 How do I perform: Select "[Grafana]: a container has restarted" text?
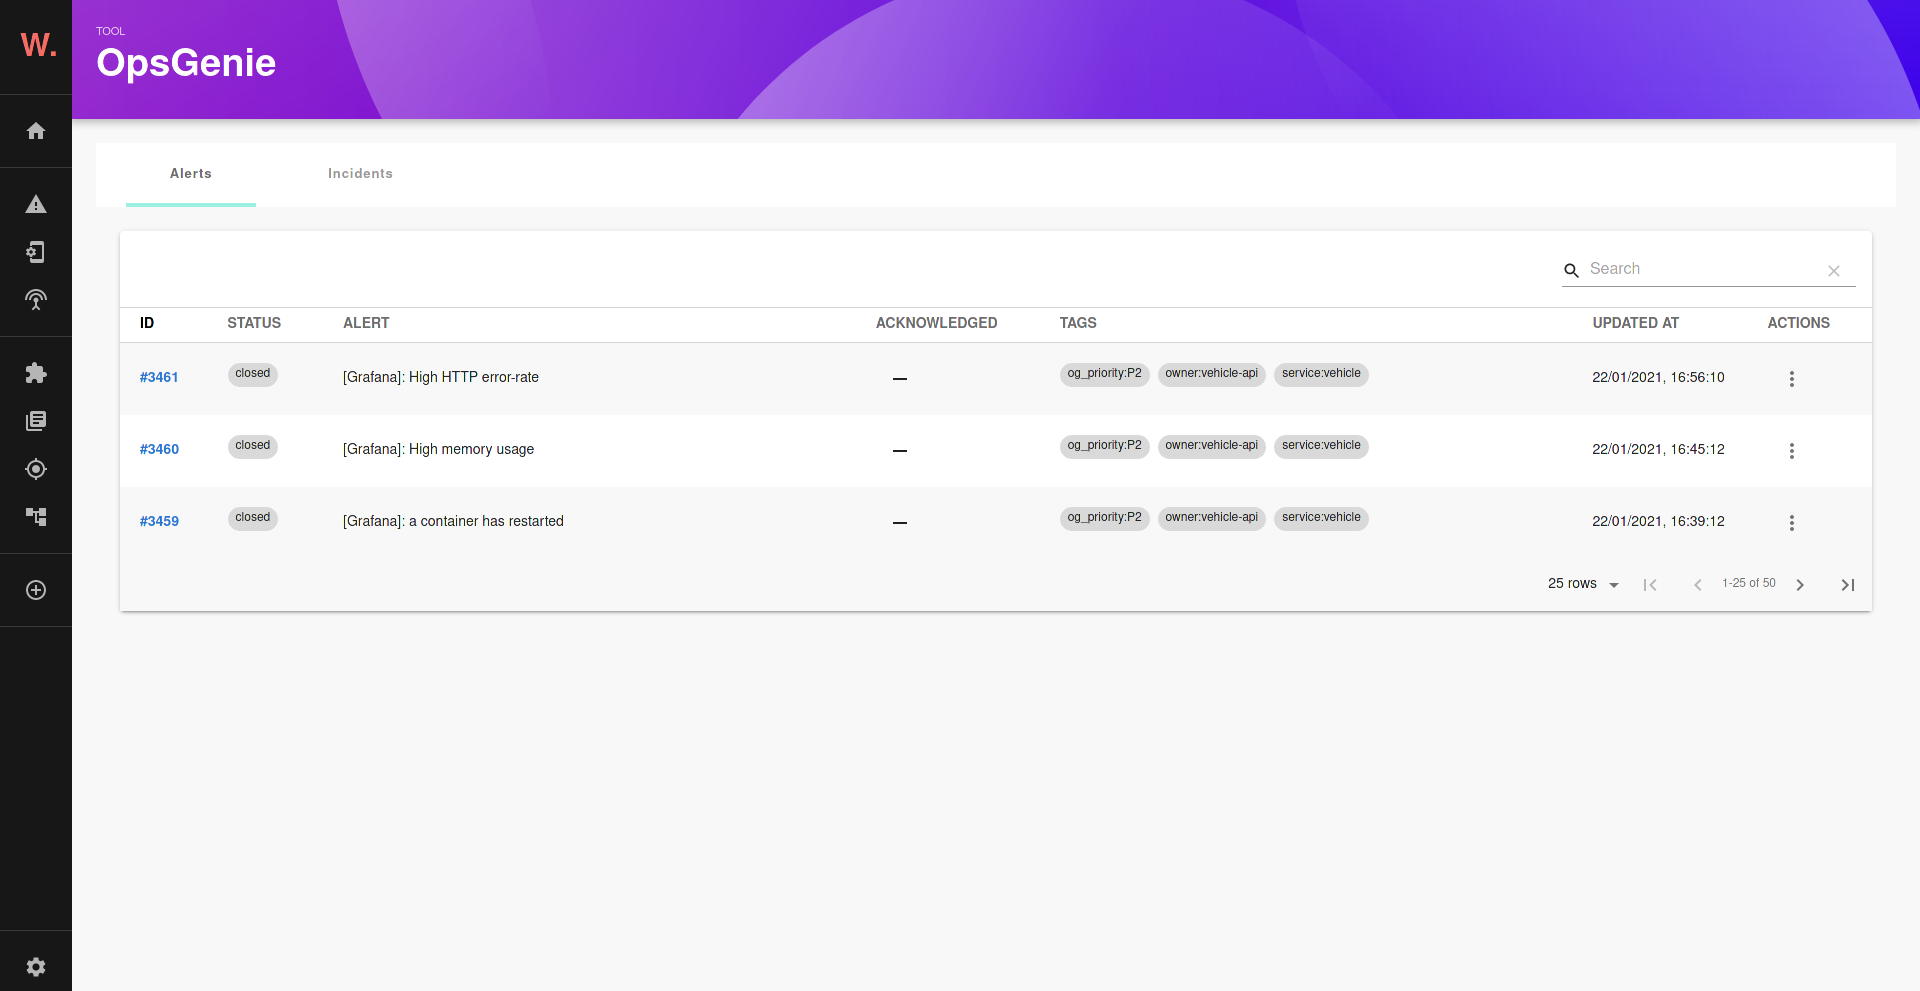click(453, 521)
